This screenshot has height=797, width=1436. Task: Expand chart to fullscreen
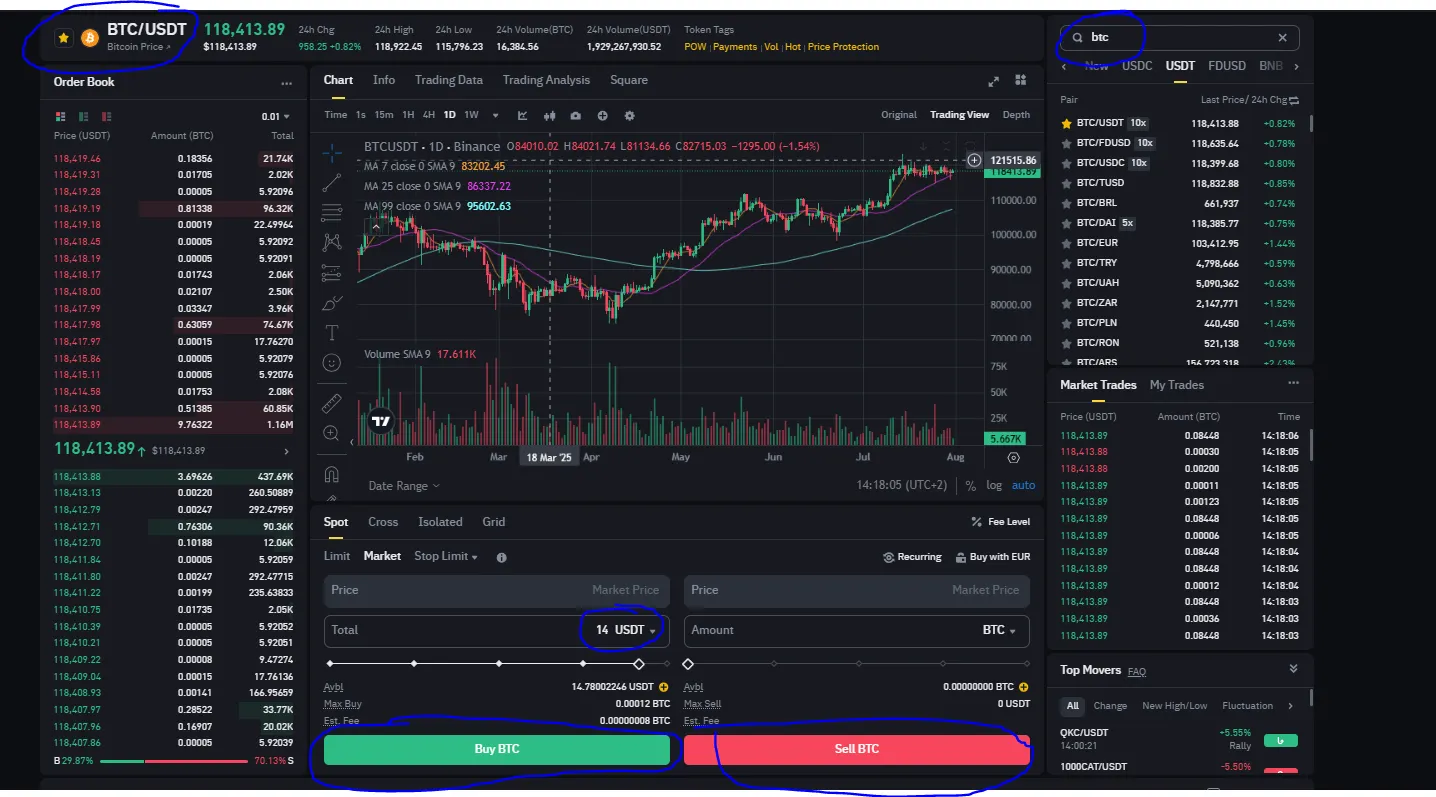click(993, 81)
